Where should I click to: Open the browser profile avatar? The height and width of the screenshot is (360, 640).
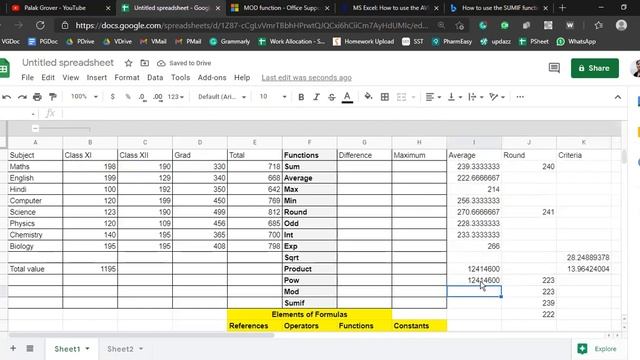pyautogui.click(x=621, y=25)
